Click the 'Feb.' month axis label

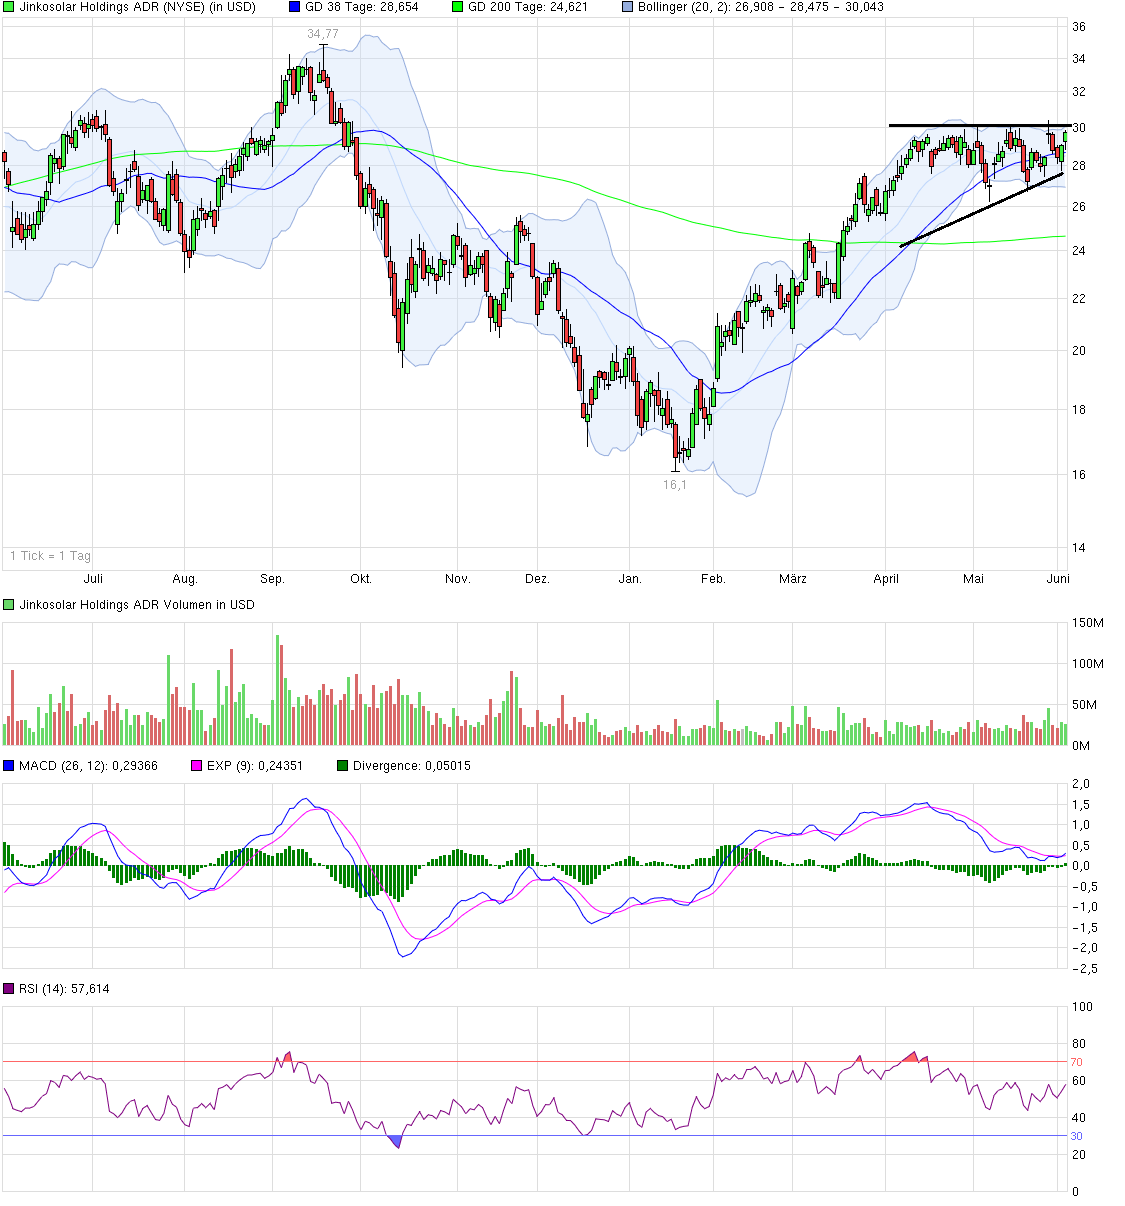point(713,579)
